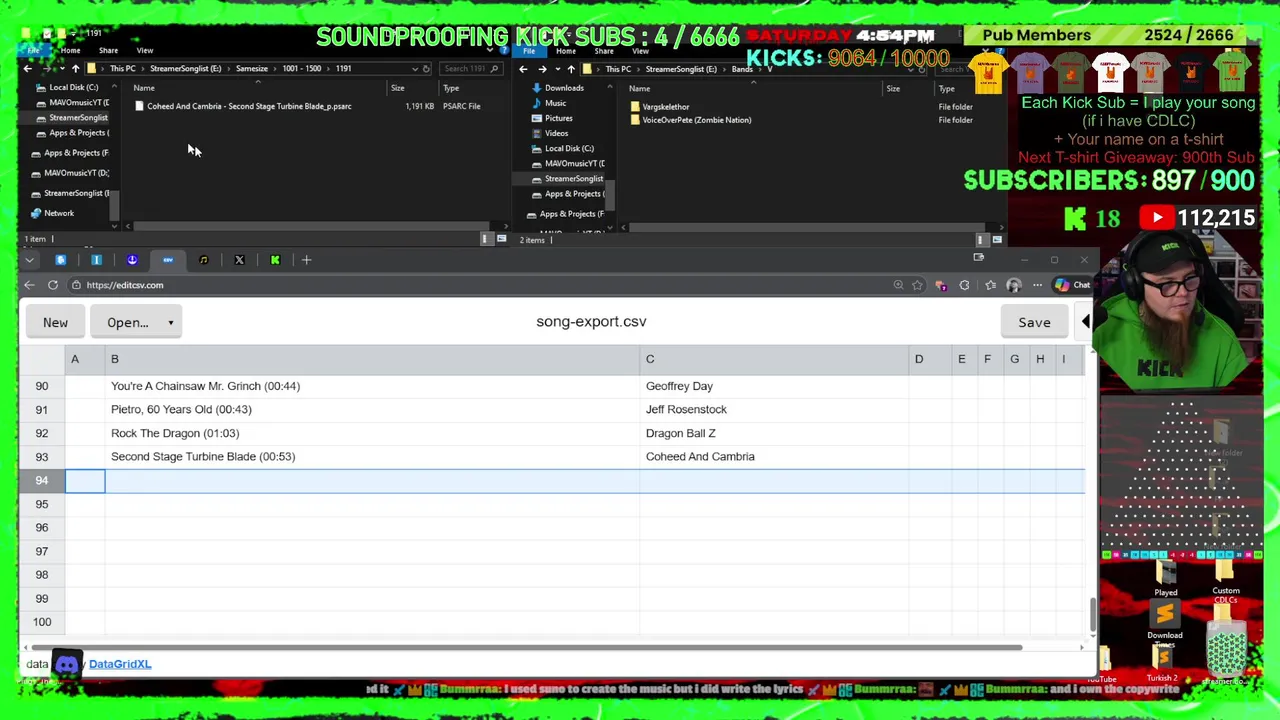Select column B header
This screenshot has width=1280, height=720.
pos(372,359)
